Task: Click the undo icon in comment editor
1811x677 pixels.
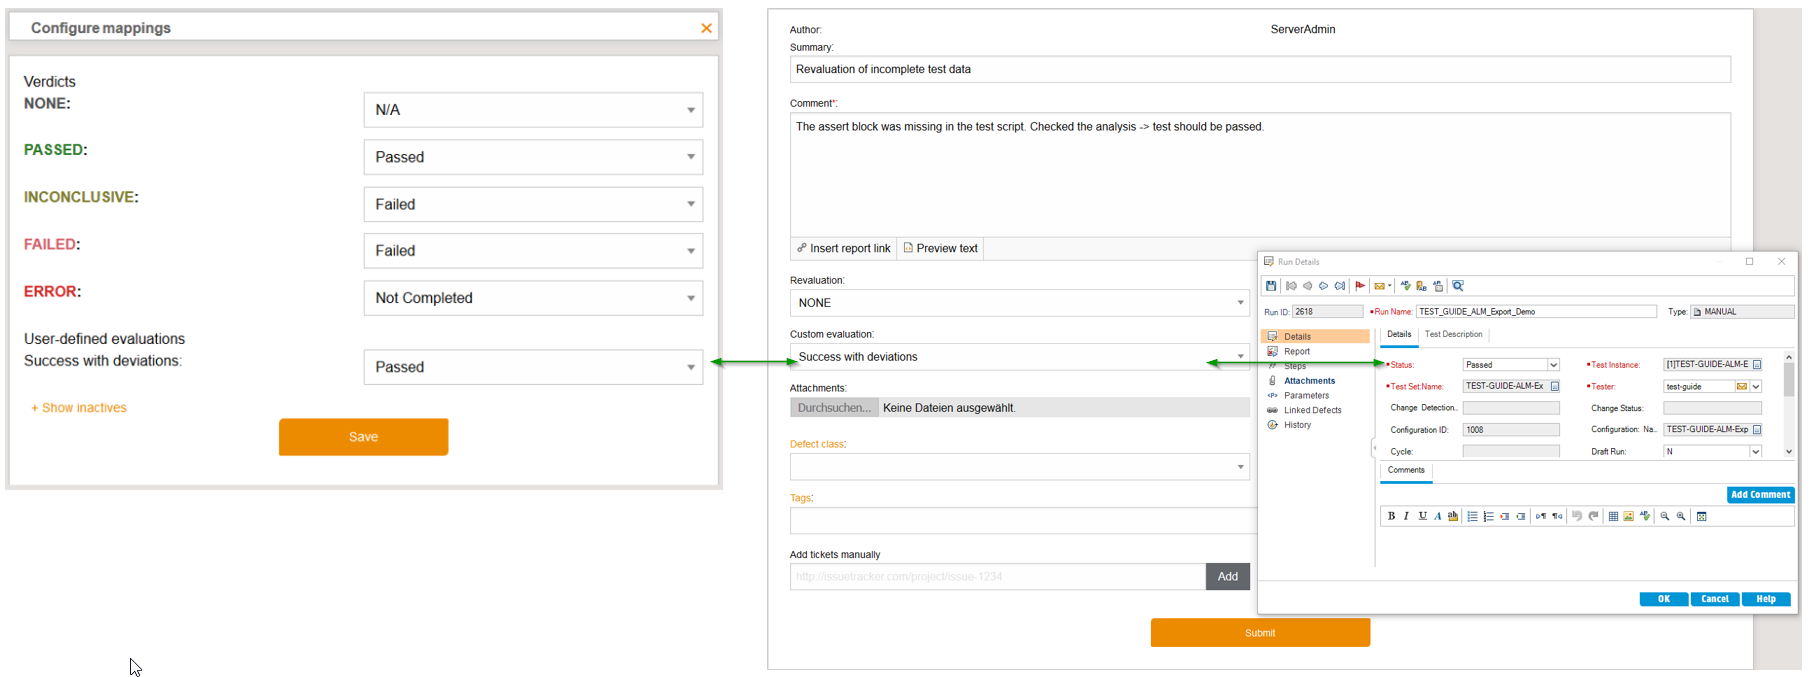Action: [x=1577, y=516]
